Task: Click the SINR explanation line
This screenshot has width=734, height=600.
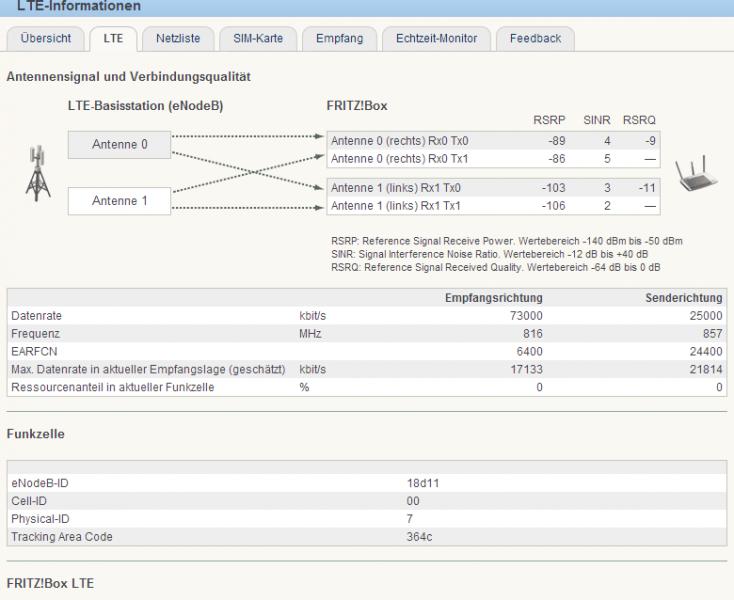Action: (490, 254)
